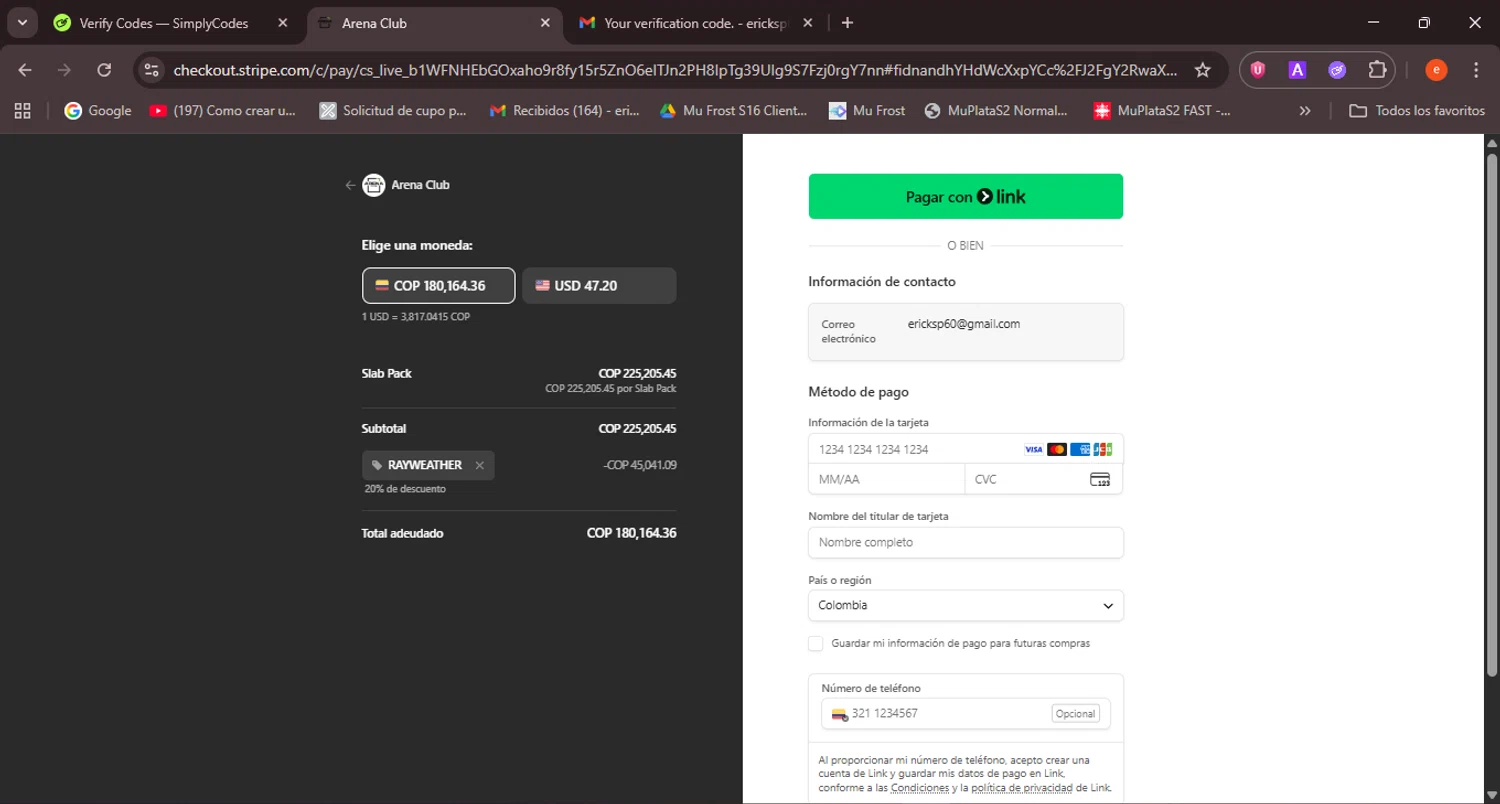The height and width of the screenshot is (804, 1500).
Task: Open the País o región dropdown
Action: tap(965, 605)
